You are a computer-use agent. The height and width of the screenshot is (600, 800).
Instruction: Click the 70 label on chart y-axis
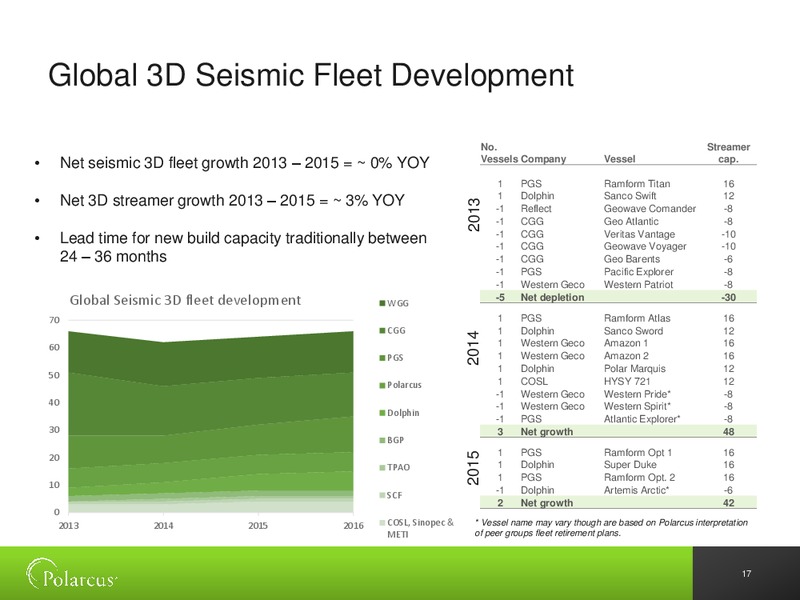[x=54, y=320]
